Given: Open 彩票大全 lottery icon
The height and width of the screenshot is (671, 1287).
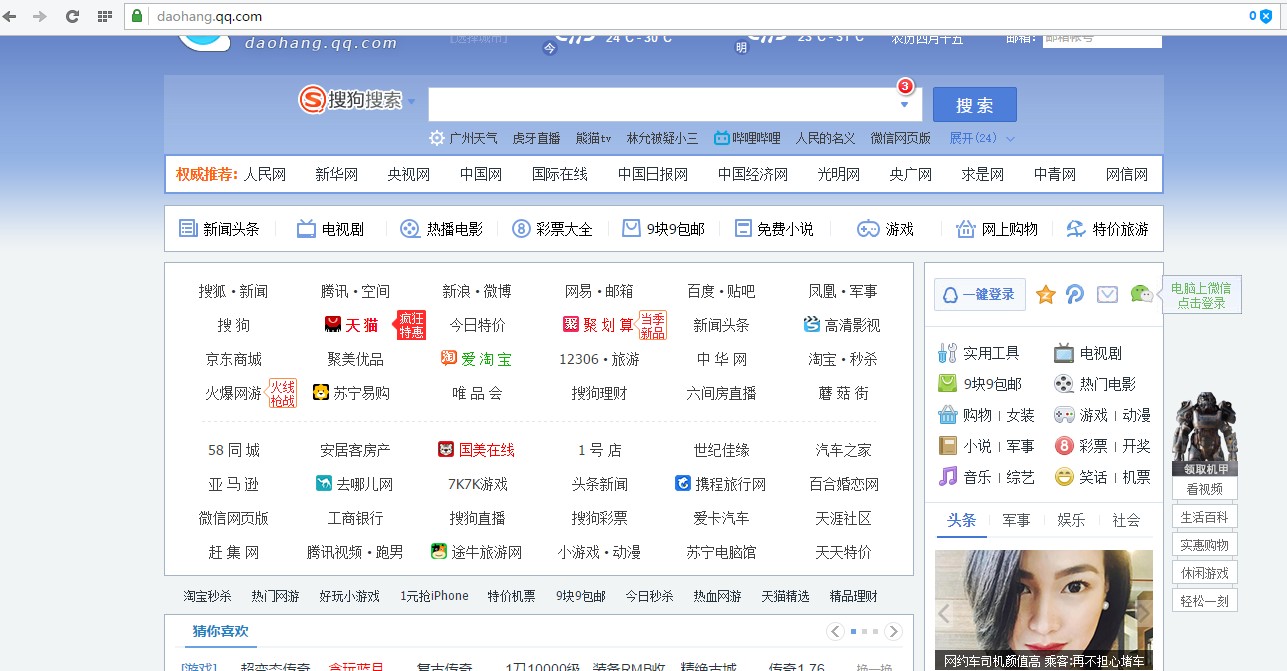Looking at the screenshot, I should click(521, 228).
